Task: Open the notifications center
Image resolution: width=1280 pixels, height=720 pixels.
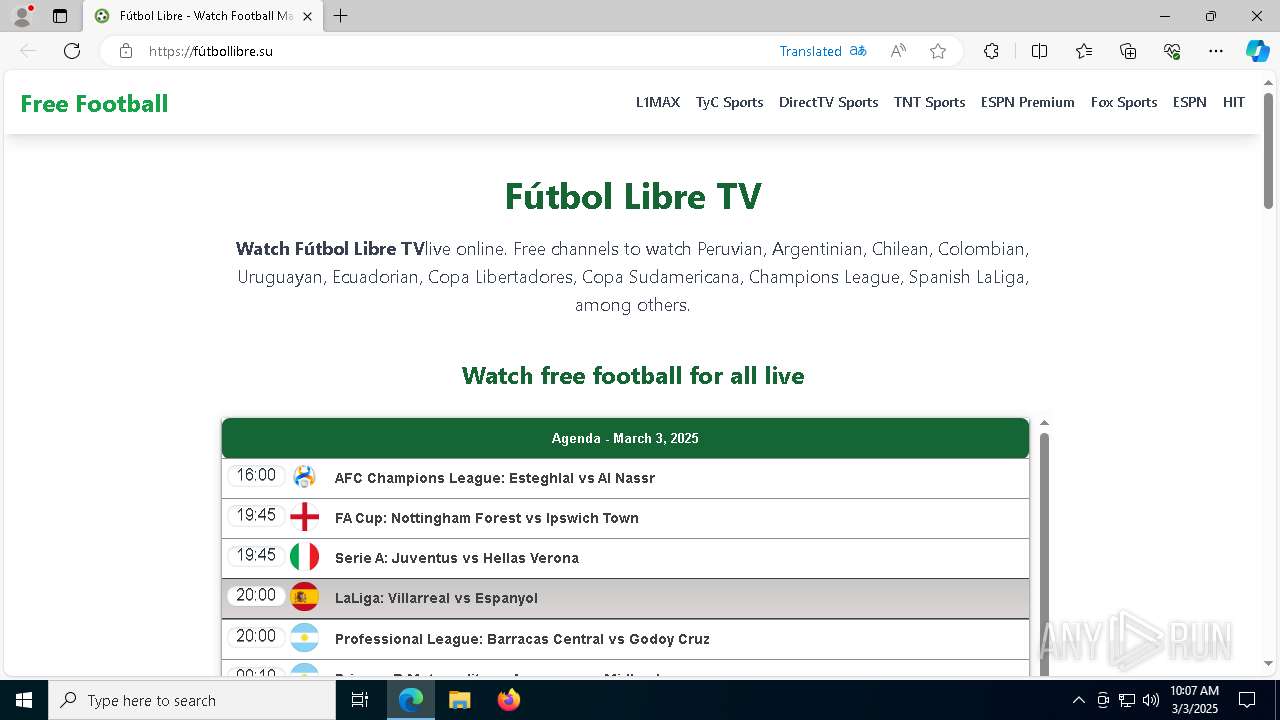Action: click(1247, 700)
